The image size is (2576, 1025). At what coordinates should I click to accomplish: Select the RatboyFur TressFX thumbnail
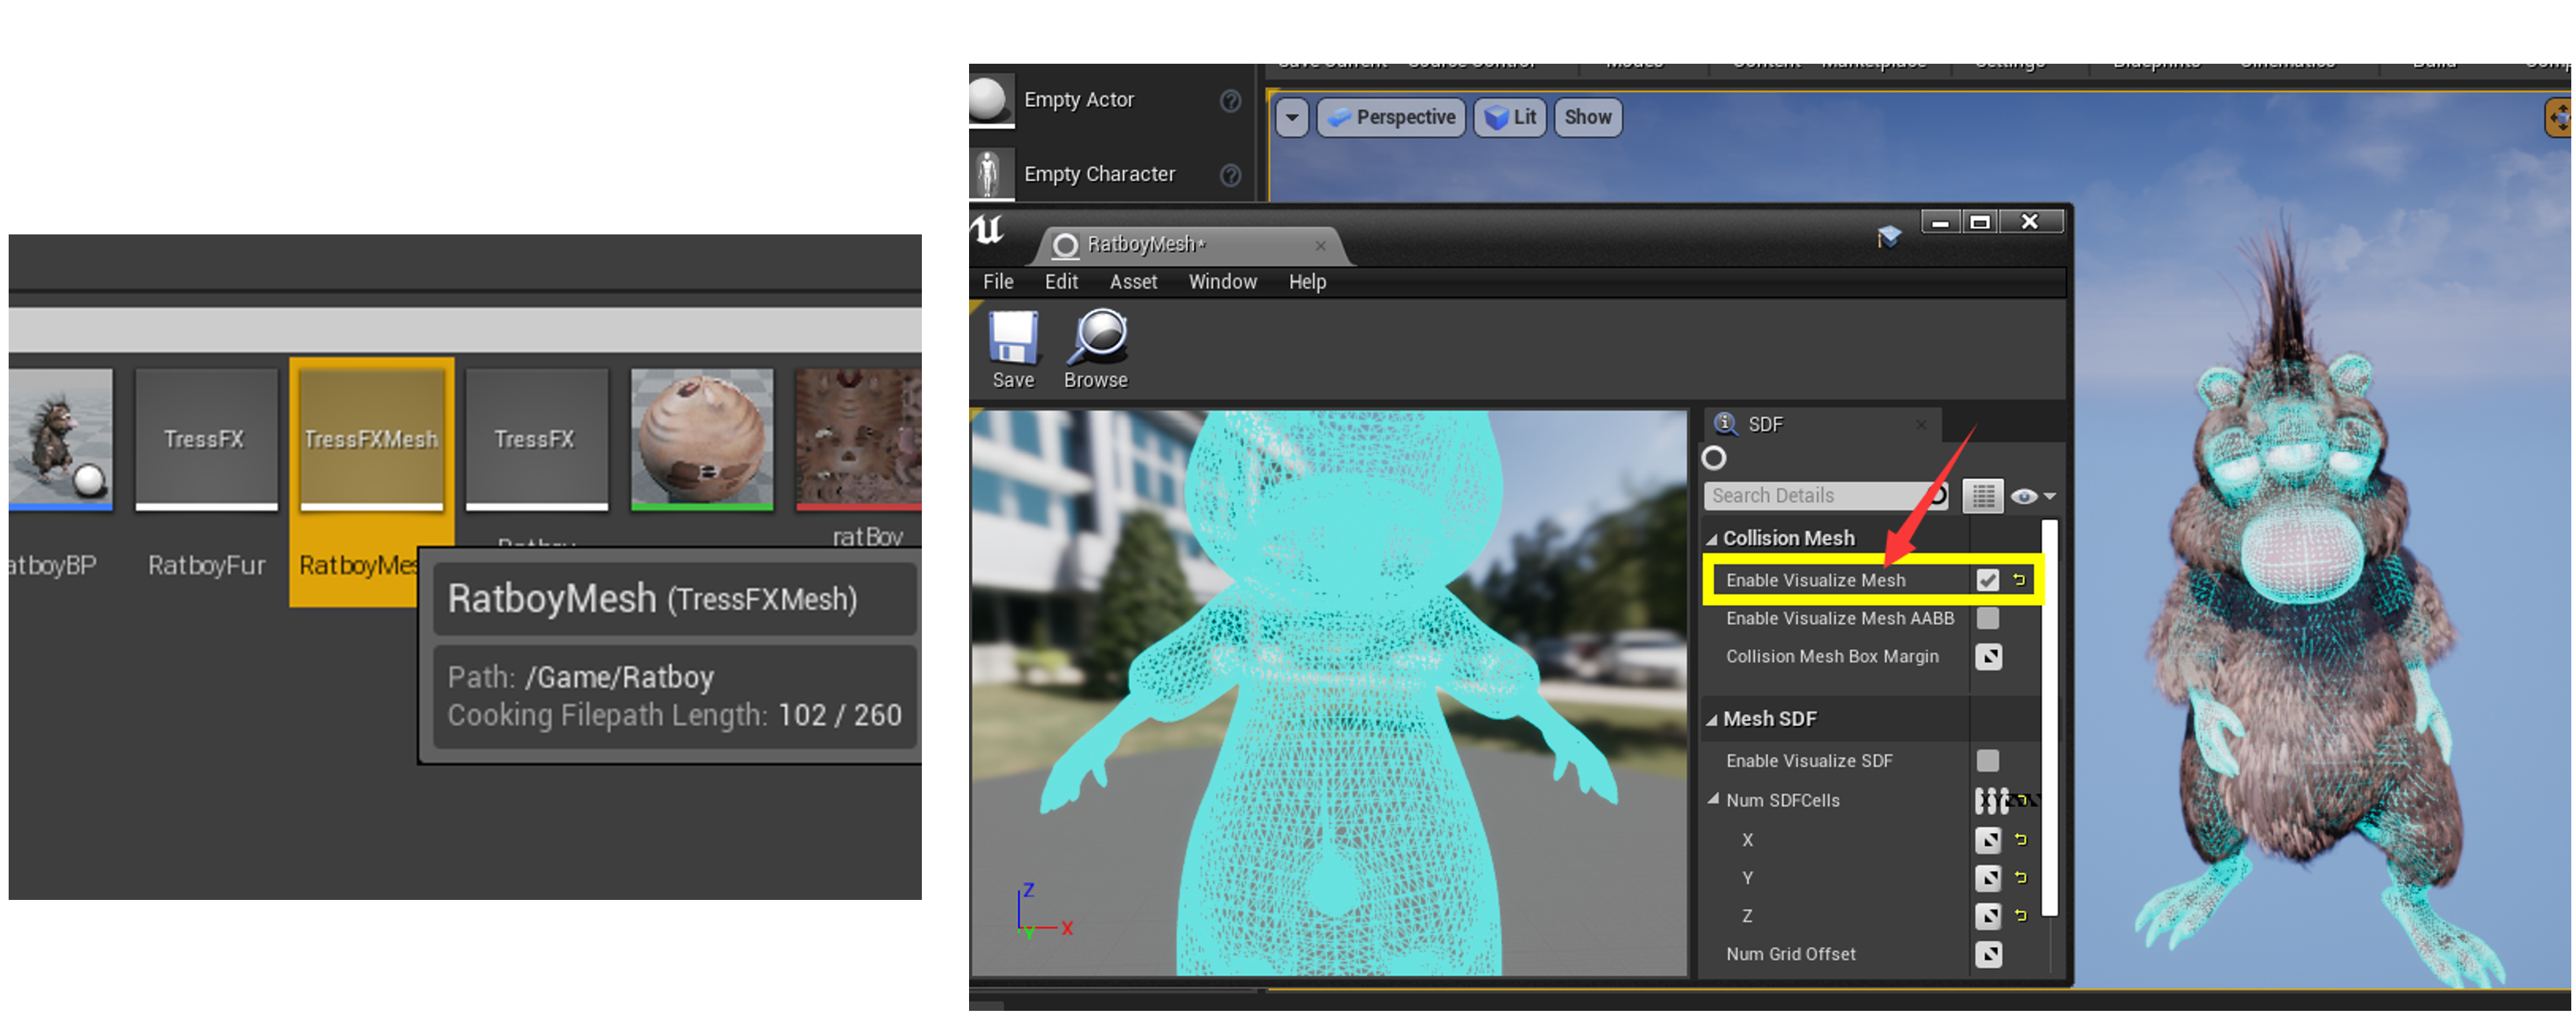coord(206,440)
